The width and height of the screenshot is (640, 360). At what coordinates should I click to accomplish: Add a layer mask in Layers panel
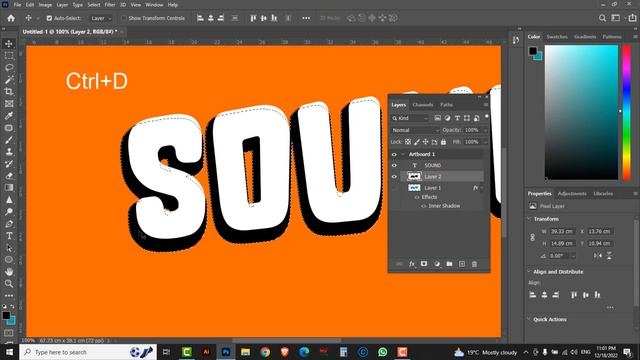click(x=424, y=264)
